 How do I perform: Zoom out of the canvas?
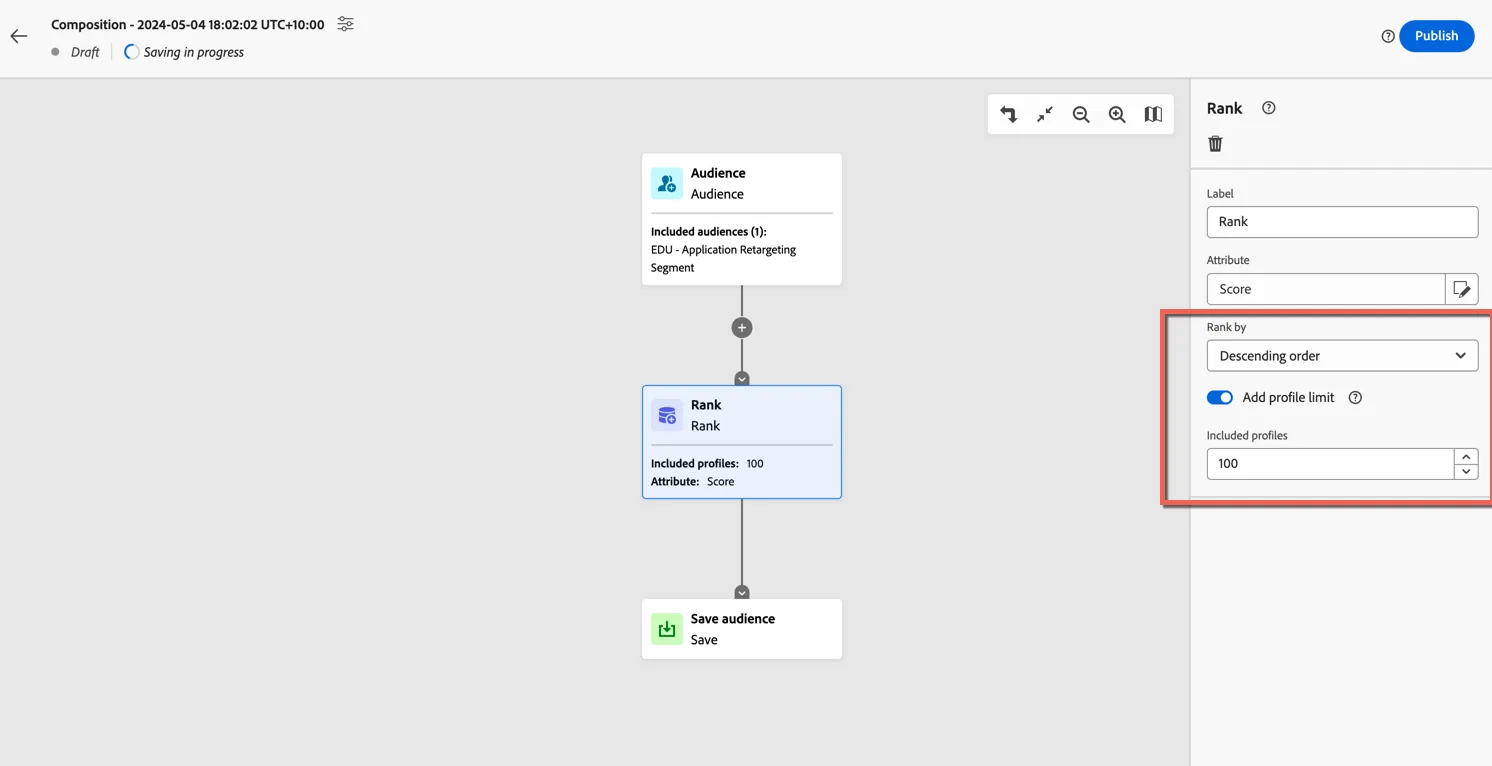1081,115
